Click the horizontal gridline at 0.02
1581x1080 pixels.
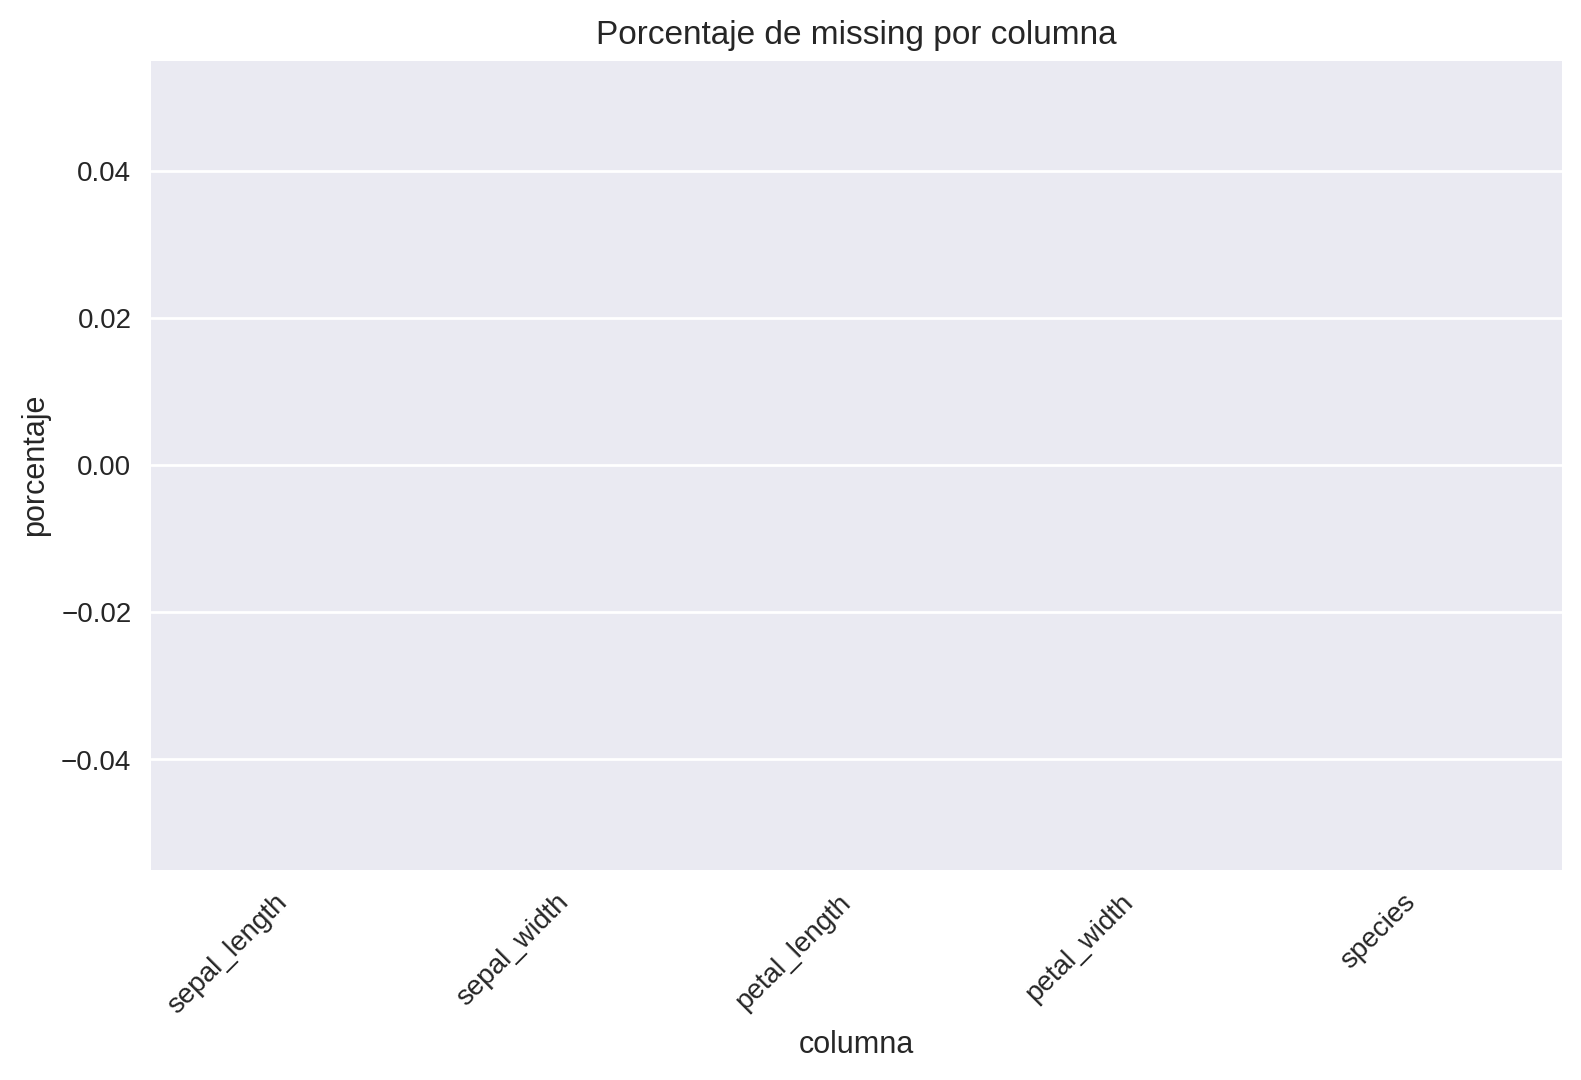855,318
